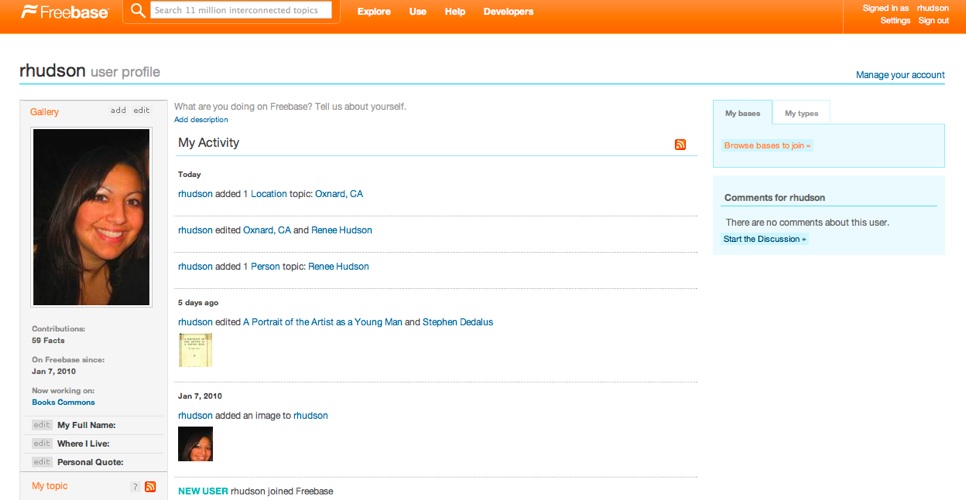
Task: Click 'NEW USER' joined Freebase entry
Action: [203, 491]
